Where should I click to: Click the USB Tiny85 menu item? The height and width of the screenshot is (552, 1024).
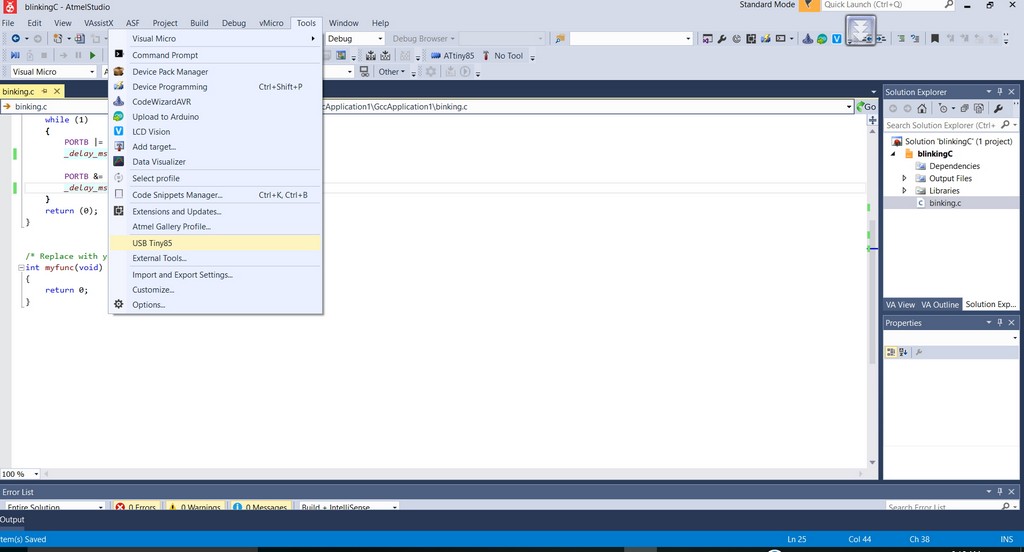point(216,243)
